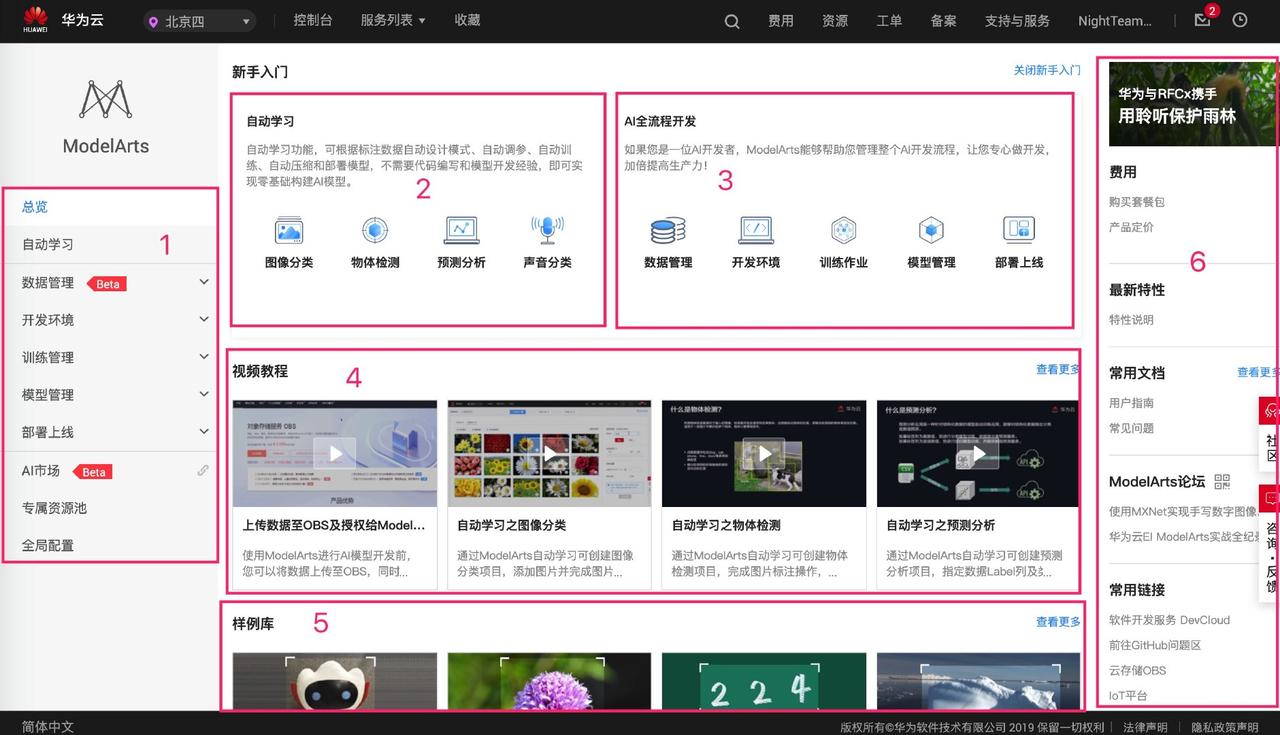Open the 用聆听保护雨林 banner image
Screen dimensions: 1280x735
(x=1191, y=104)
